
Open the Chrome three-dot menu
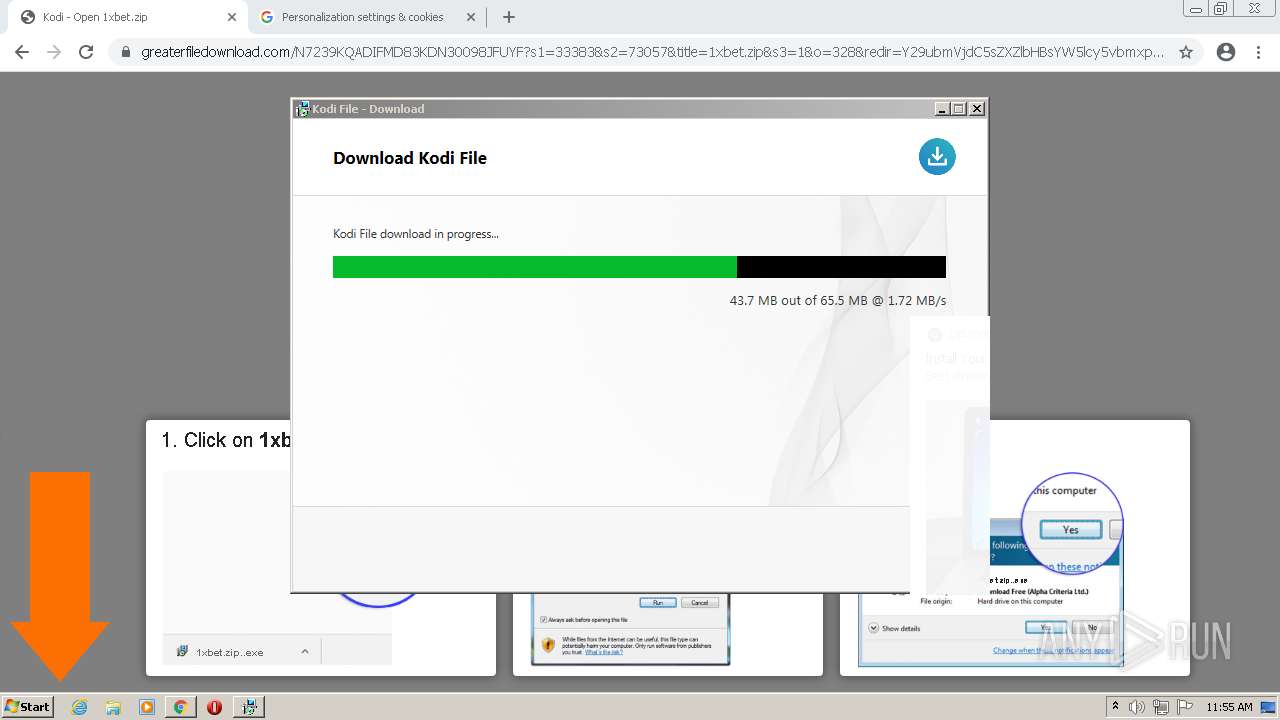click(1259, 52)
